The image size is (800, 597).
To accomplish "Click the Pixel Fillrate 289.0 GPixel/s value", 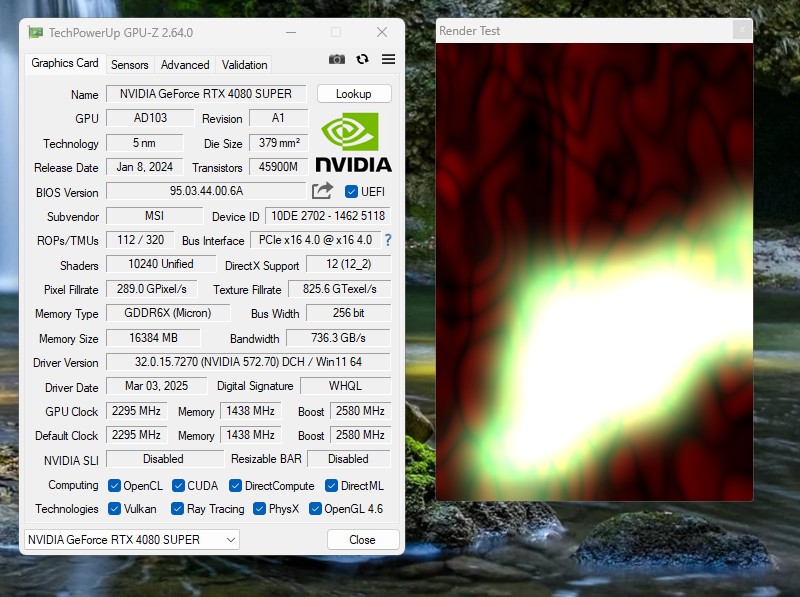I will (152, 289).
